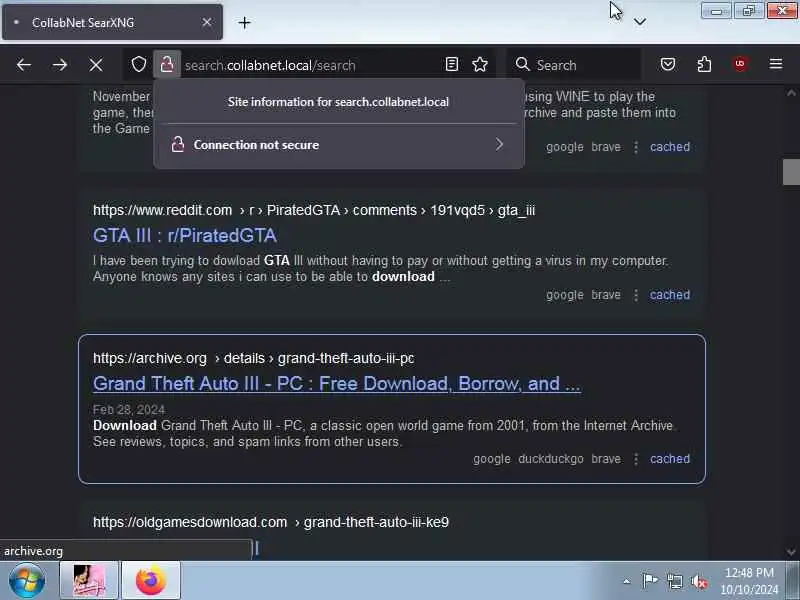Open Firefox from the taskbar
The width and height of the screenshot is (800, 600).
[151, 581]
